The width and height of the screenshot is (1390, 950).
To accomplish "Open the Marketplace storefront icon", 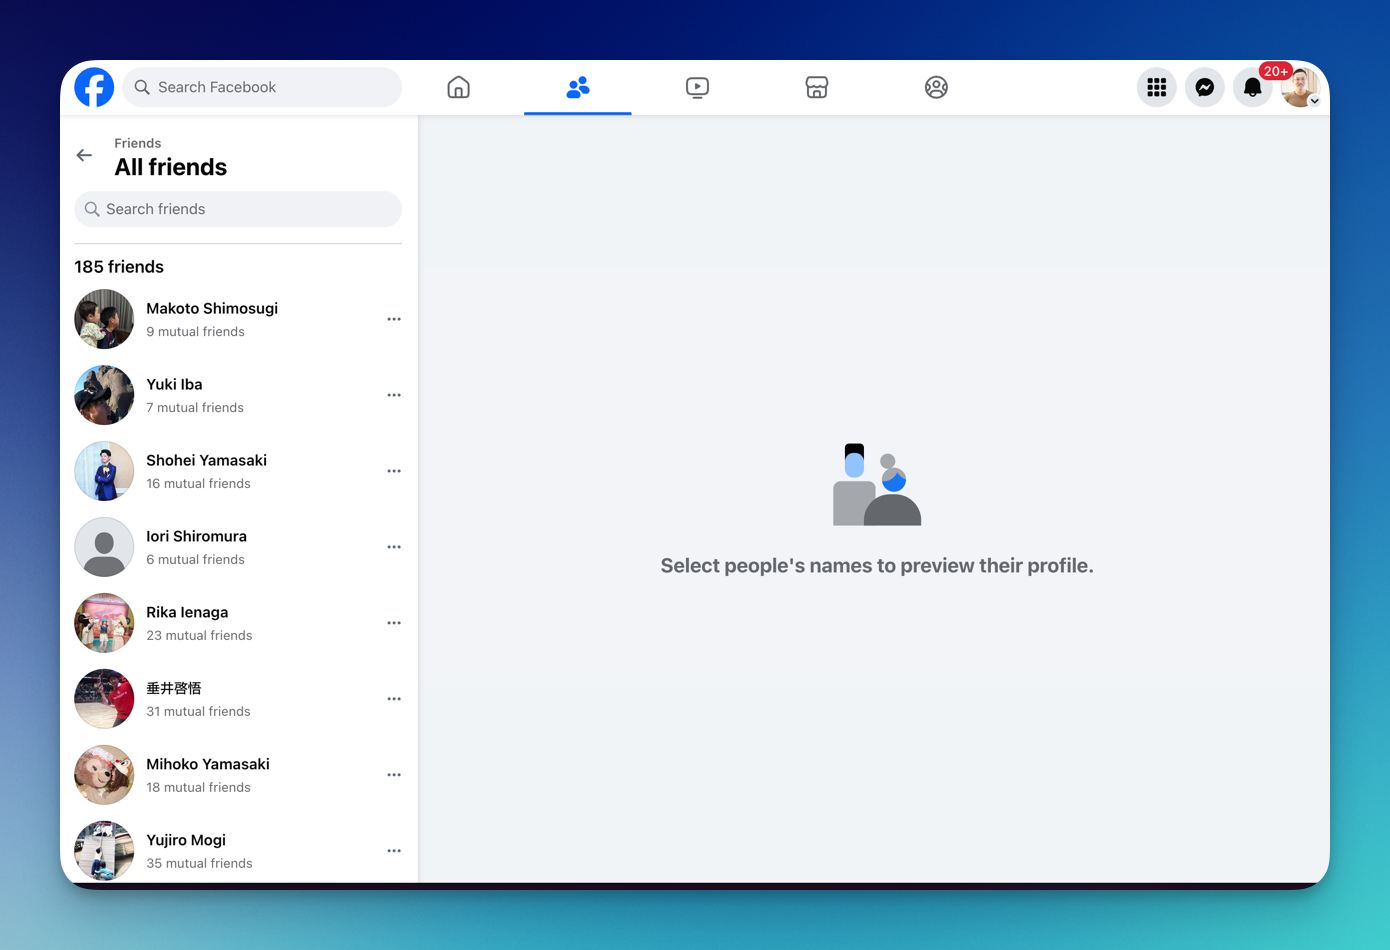I will (x=816, y=87).
